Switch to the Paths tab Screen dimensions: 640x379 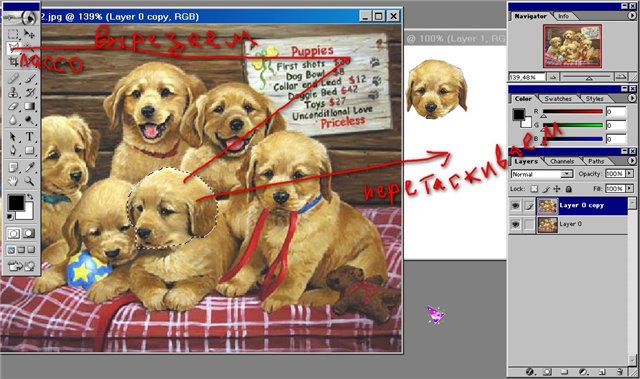pos(596,161)
